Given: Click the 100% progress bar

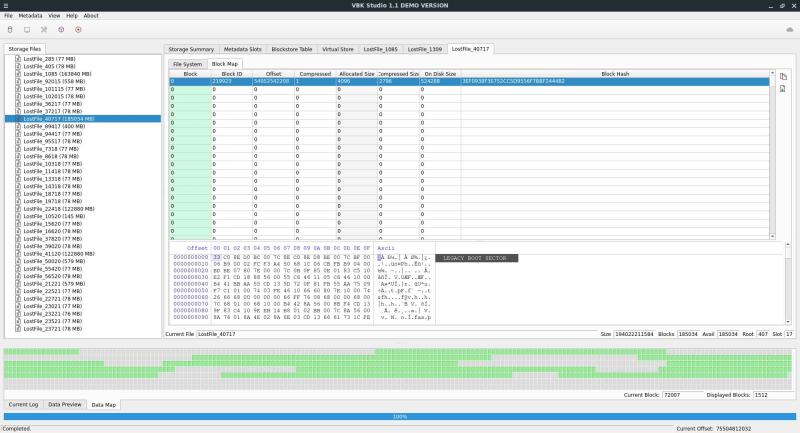Looking at the screenshot, I should point(399,417).
